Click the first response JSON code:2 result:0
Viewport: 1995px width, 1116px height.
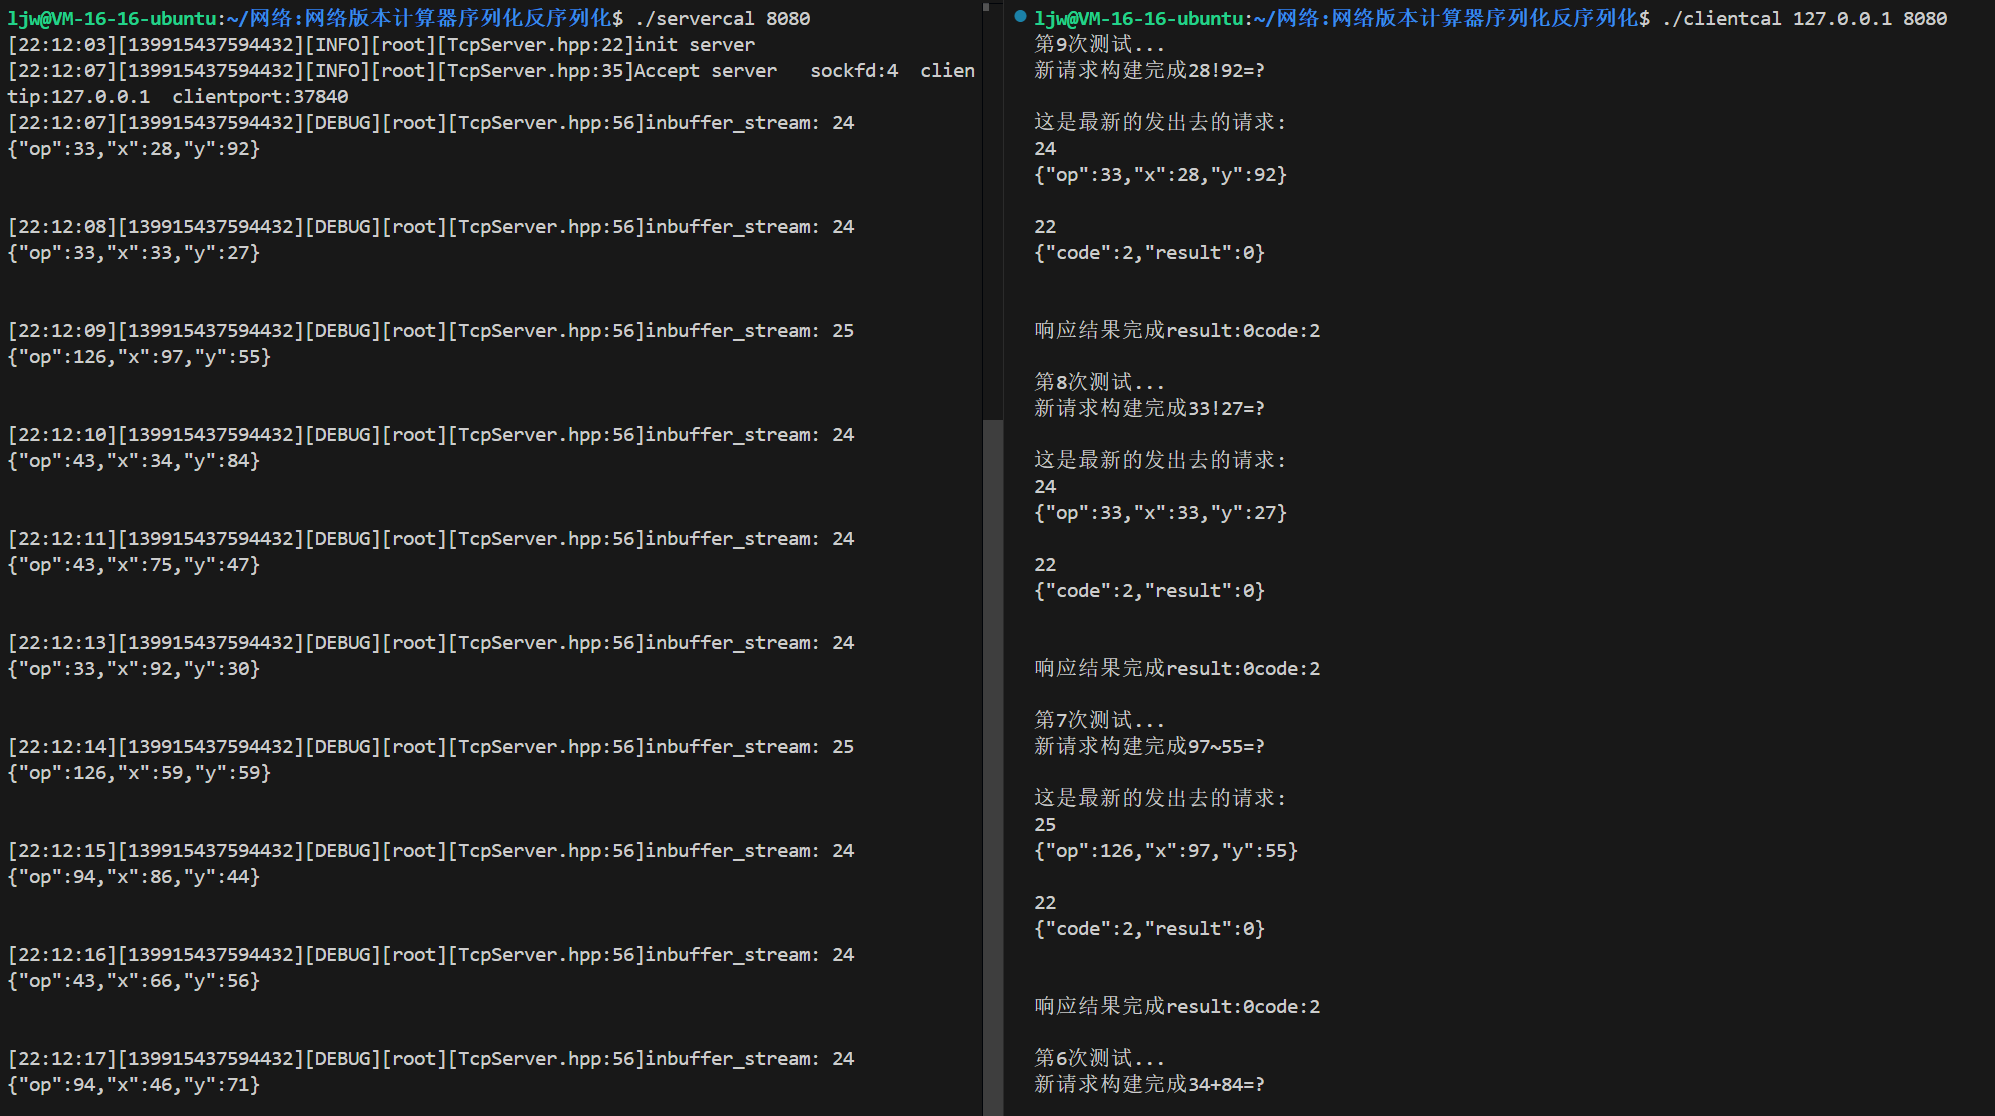click(x=1149, y=253)
